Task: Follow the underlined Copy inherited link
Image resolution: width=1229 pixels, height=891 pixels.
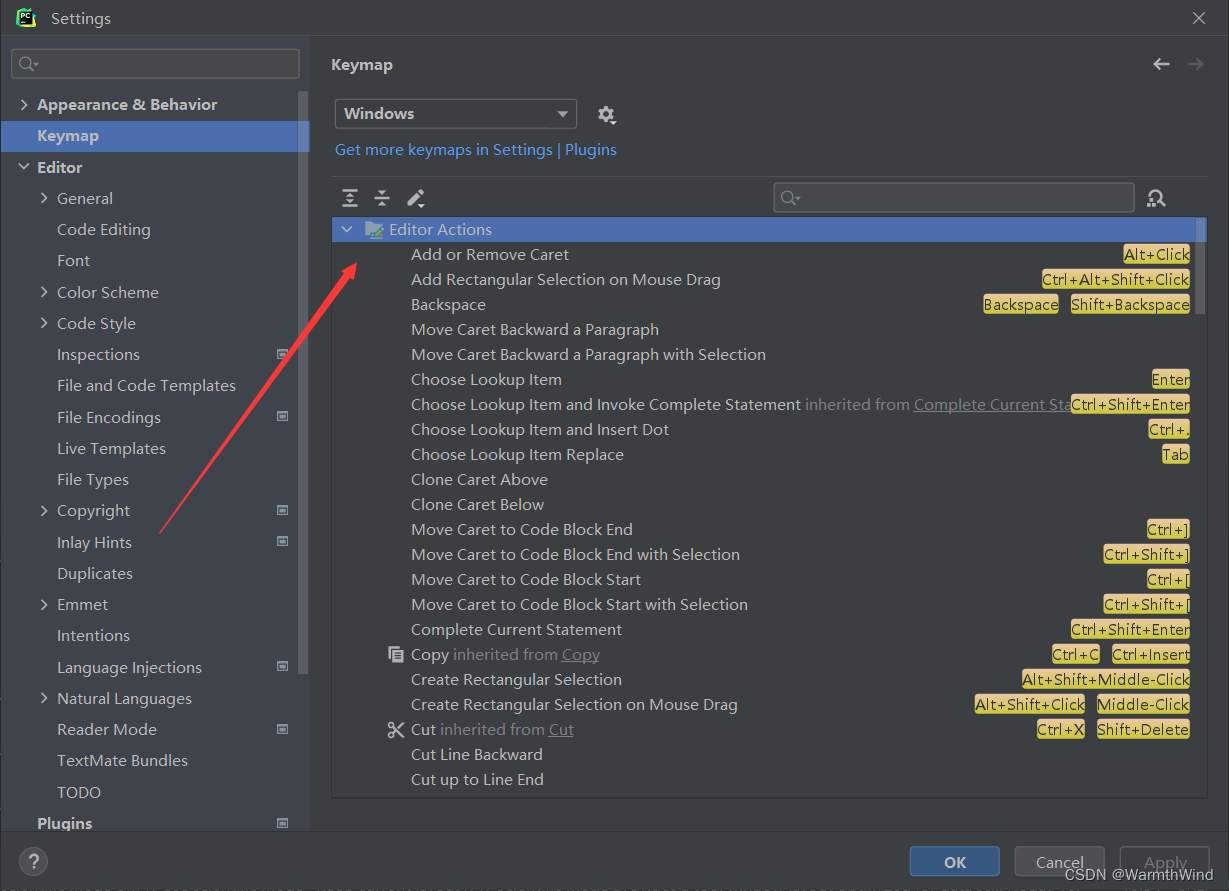Action: click(581, 654)
